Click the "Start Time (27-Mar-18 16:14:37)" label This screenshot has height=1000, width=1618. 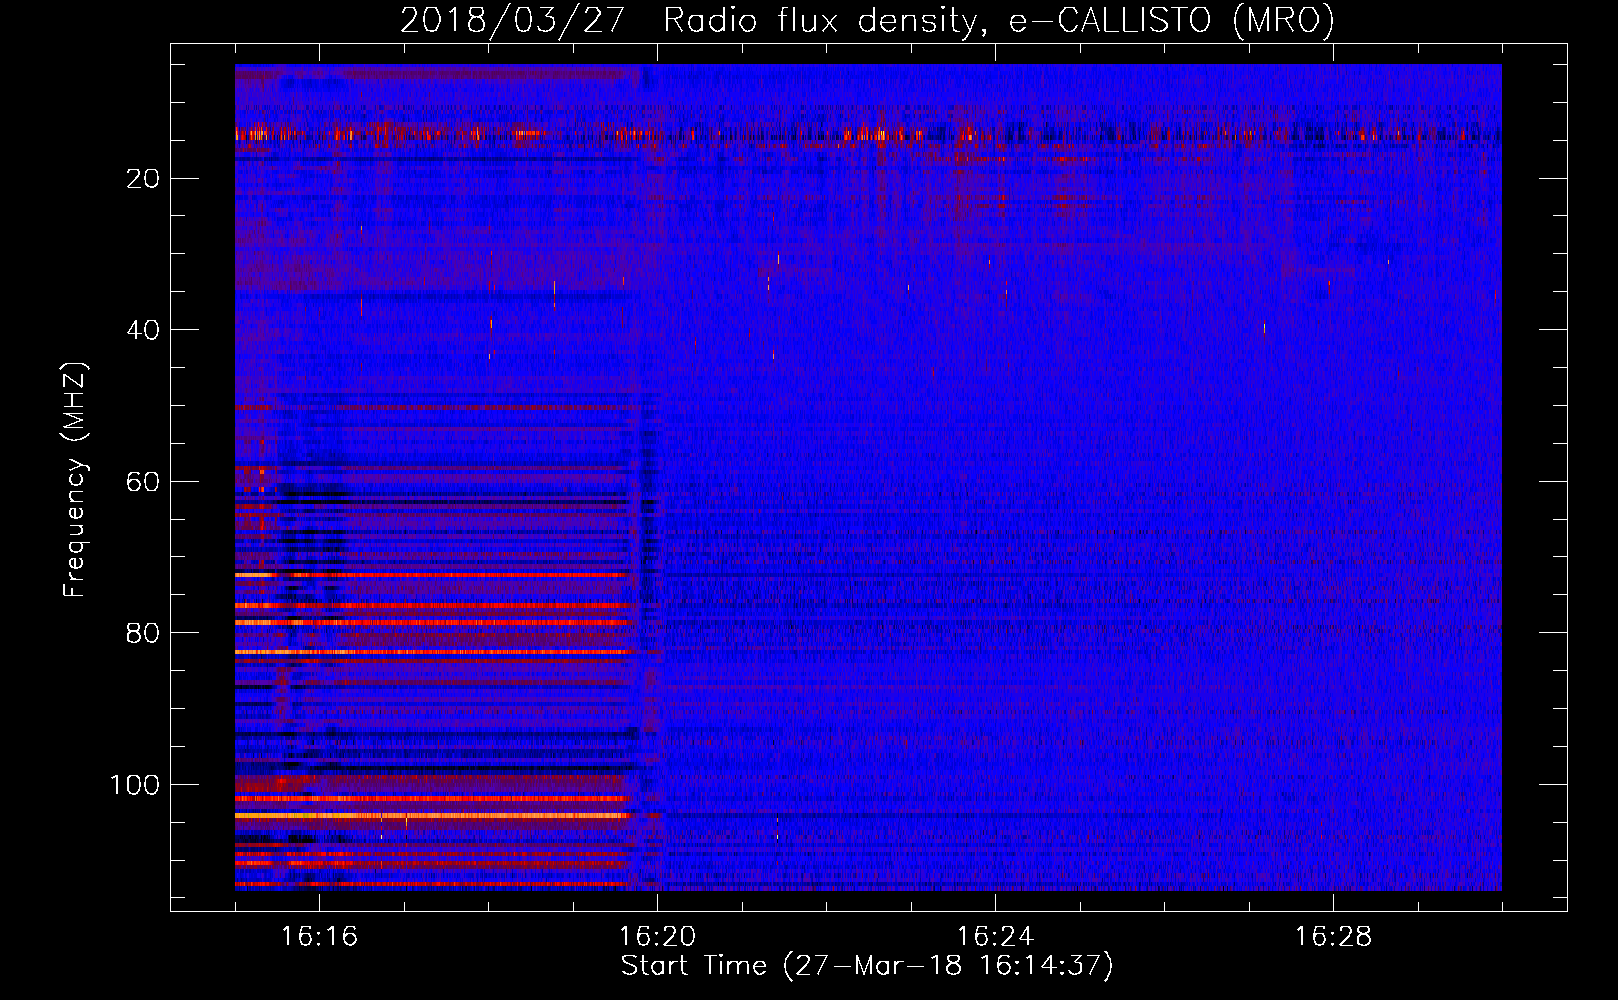coord(867,966)
